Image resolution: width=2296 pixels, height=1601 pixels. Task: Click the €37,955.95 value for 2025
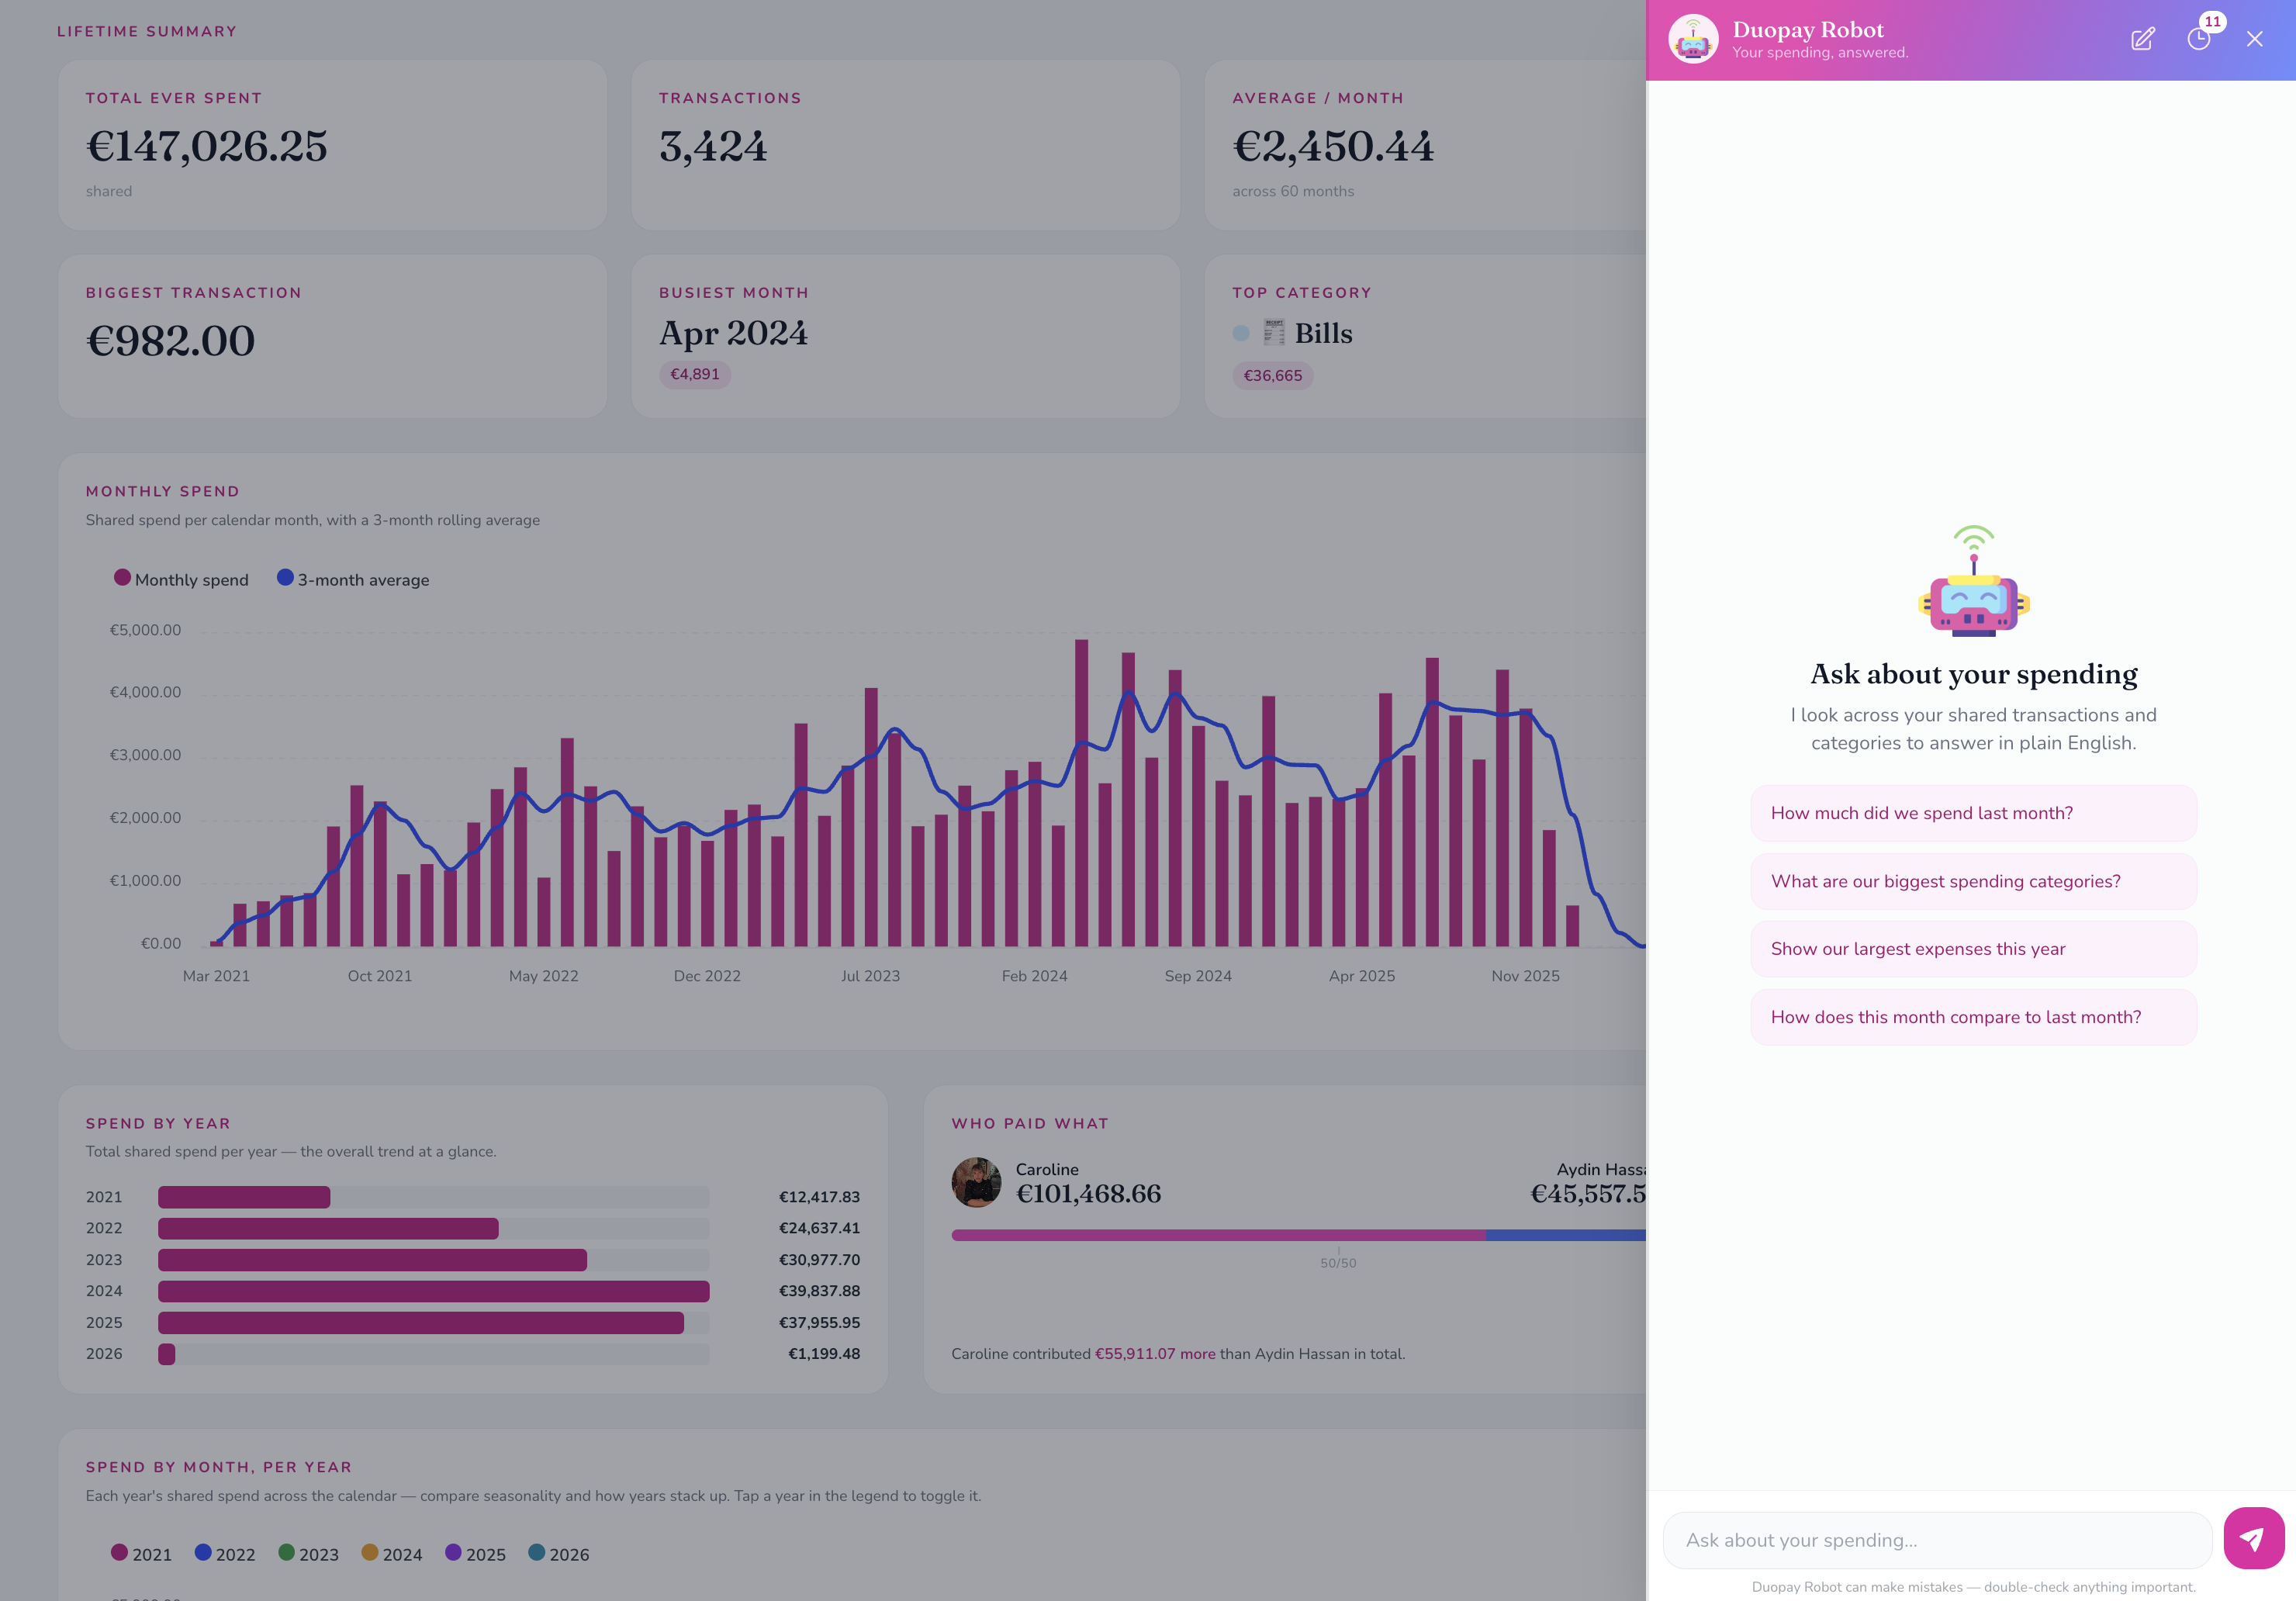pos(819,1322)
